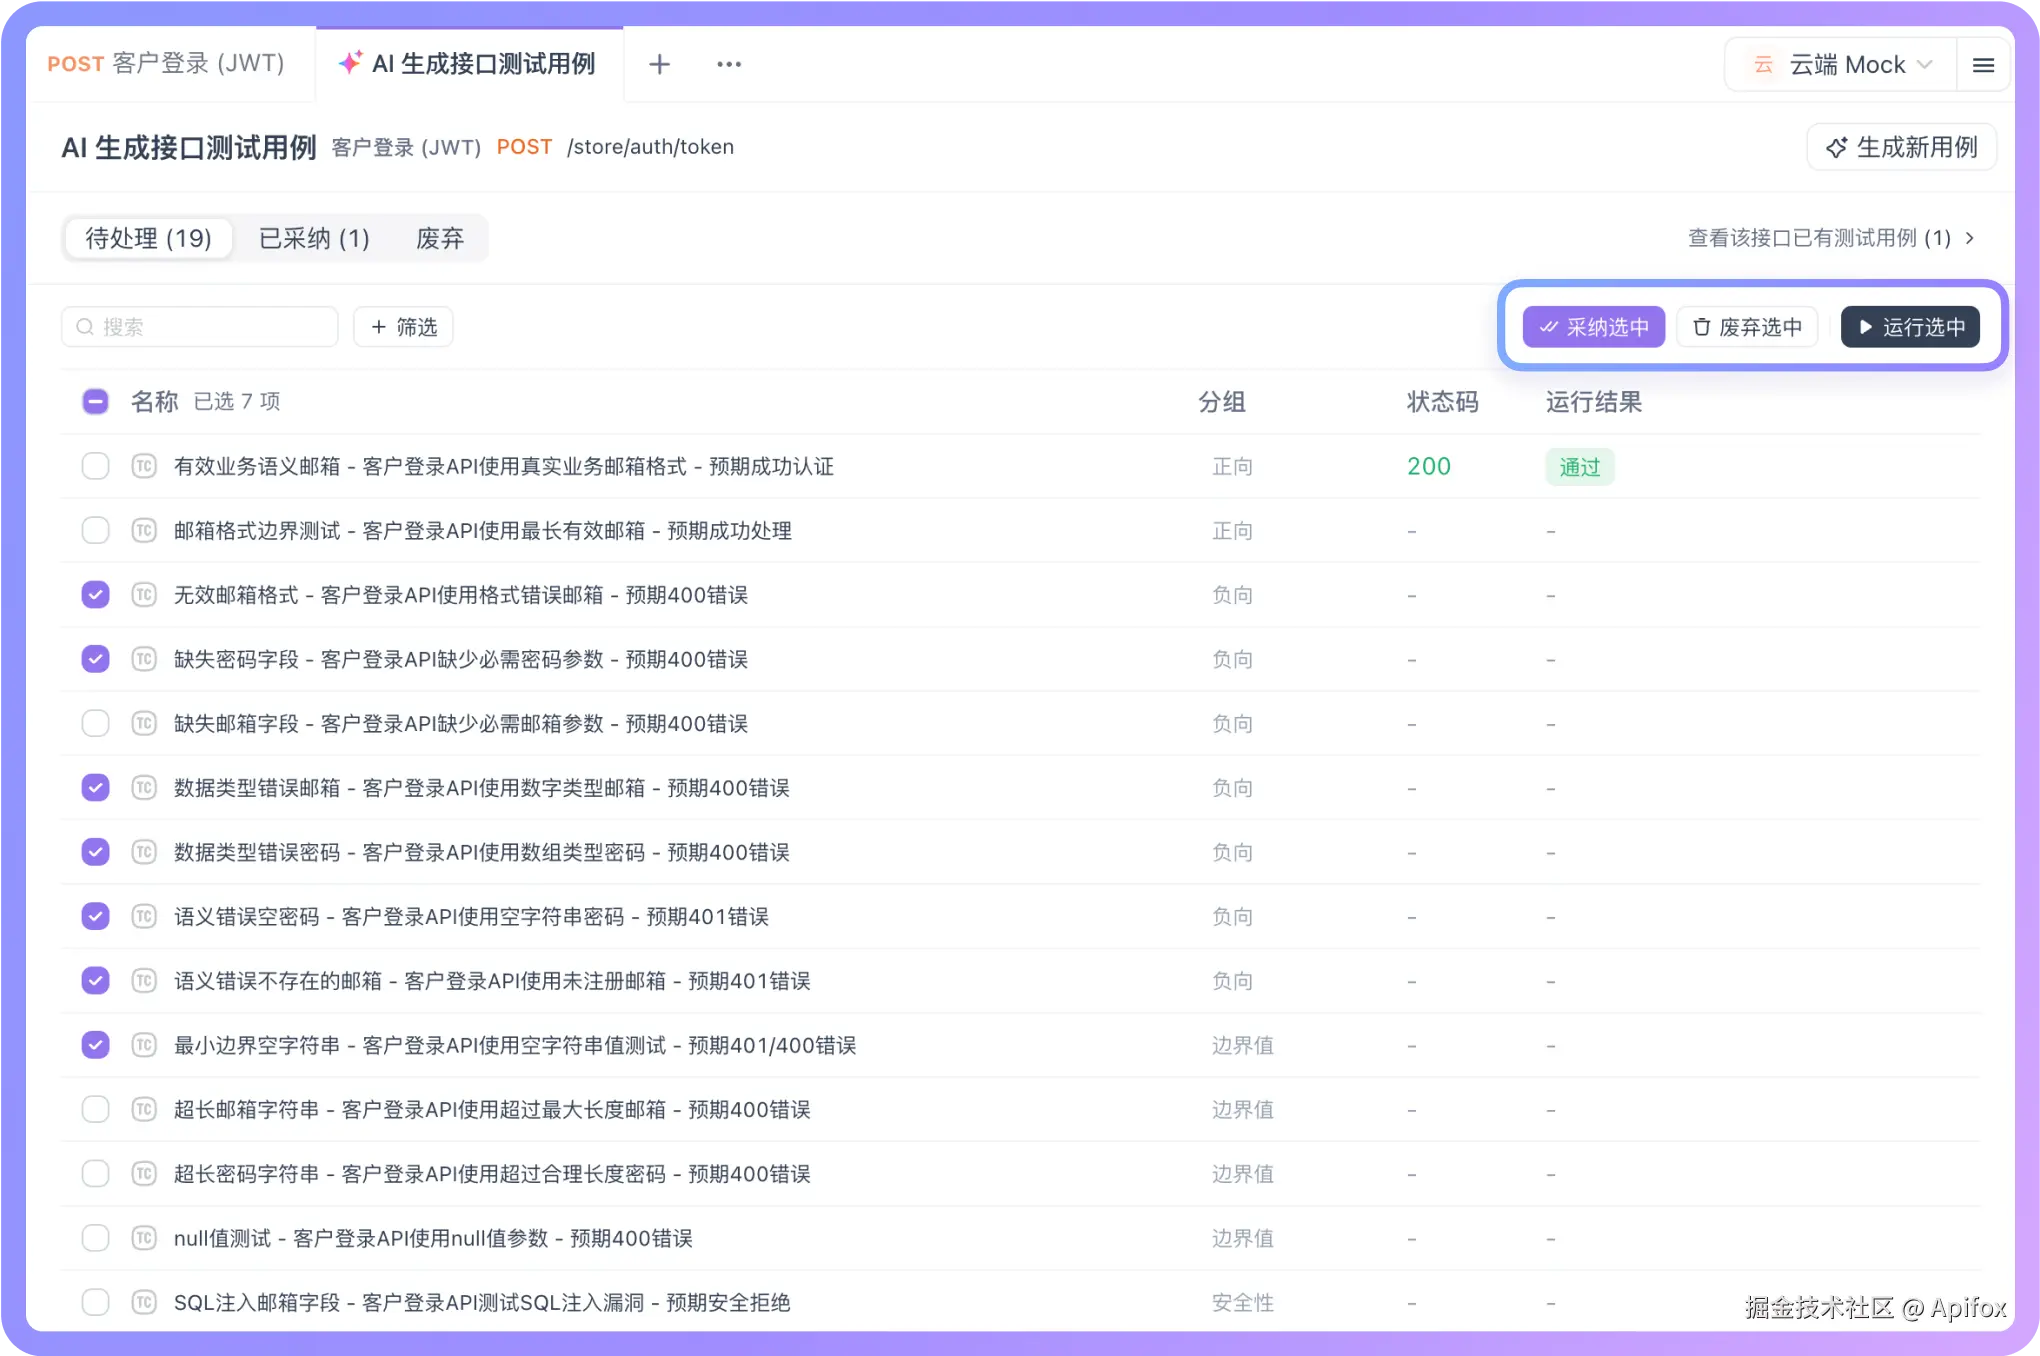
Task: Uncheck the 无效邮箱格式 test case checkbox
Action: pyautogui.click(x=95, y=595)
